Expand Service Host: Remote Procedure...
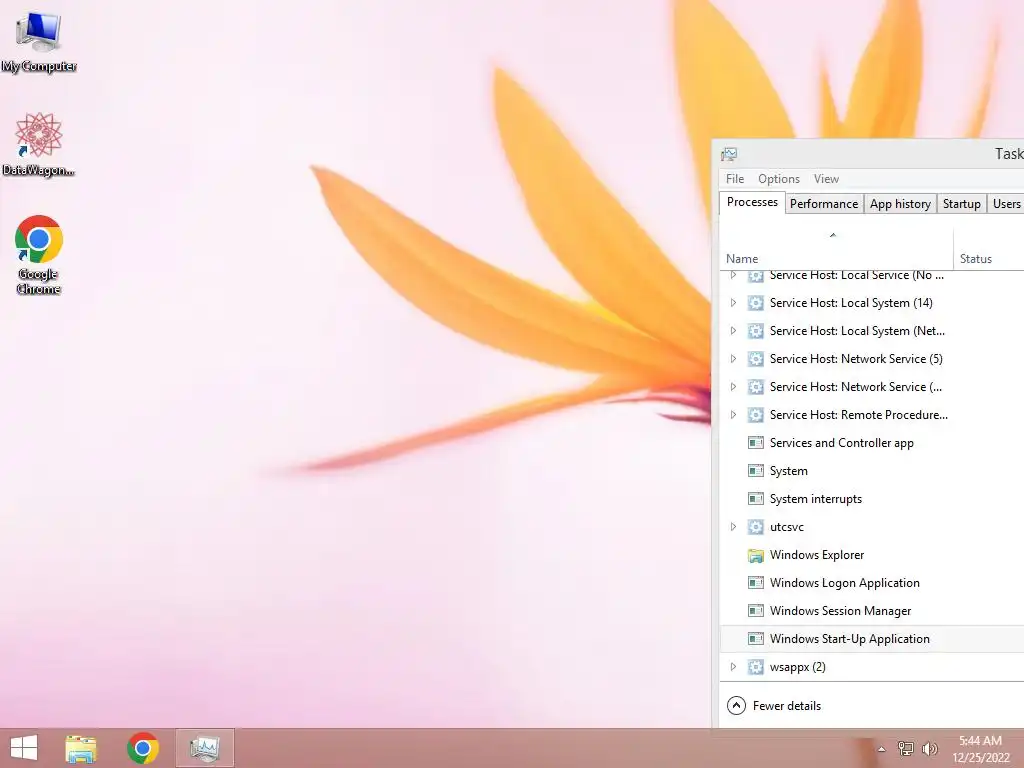Image resolution: width=1024 pixels, height=768 pixels. pos(733,415)
